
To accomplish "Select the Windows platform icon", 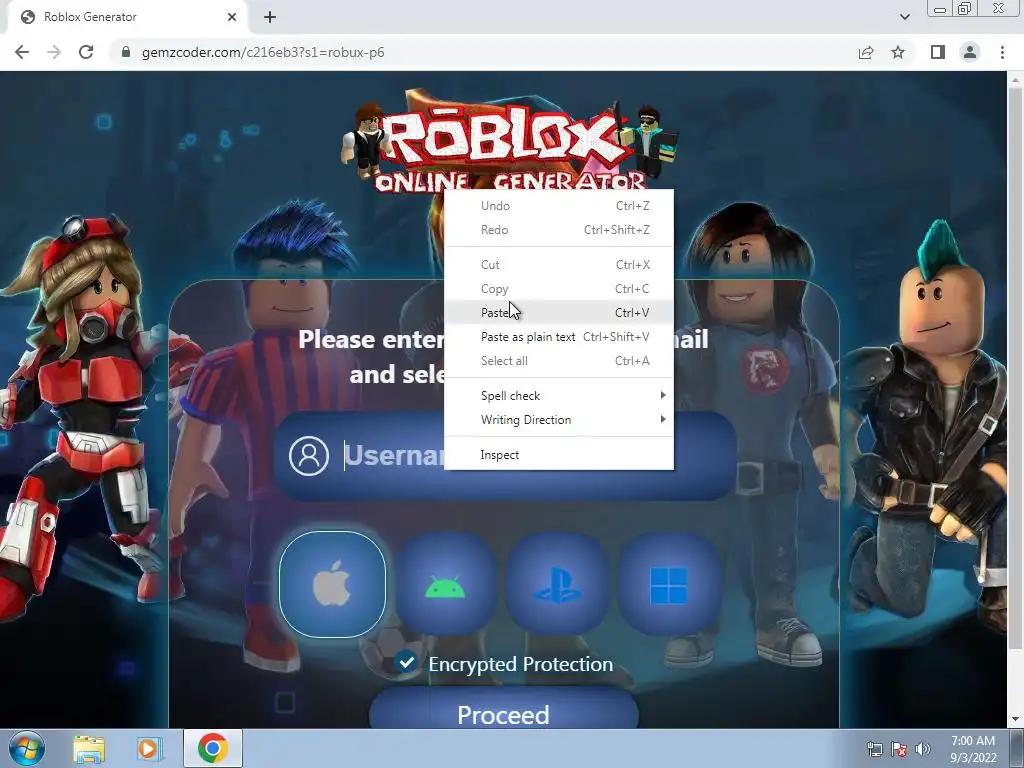I will tap(669, 584).
